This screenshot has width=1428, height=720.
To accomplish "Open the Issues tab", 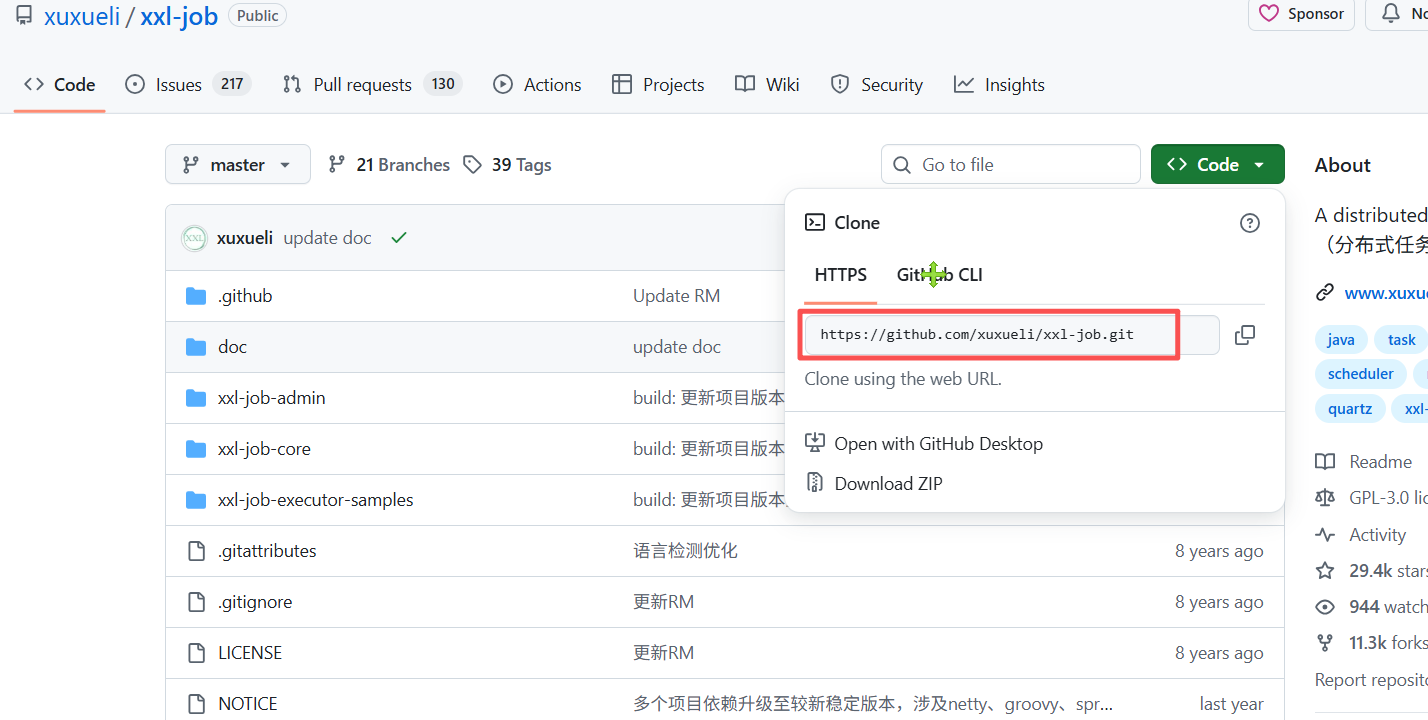I will [188, 85].
